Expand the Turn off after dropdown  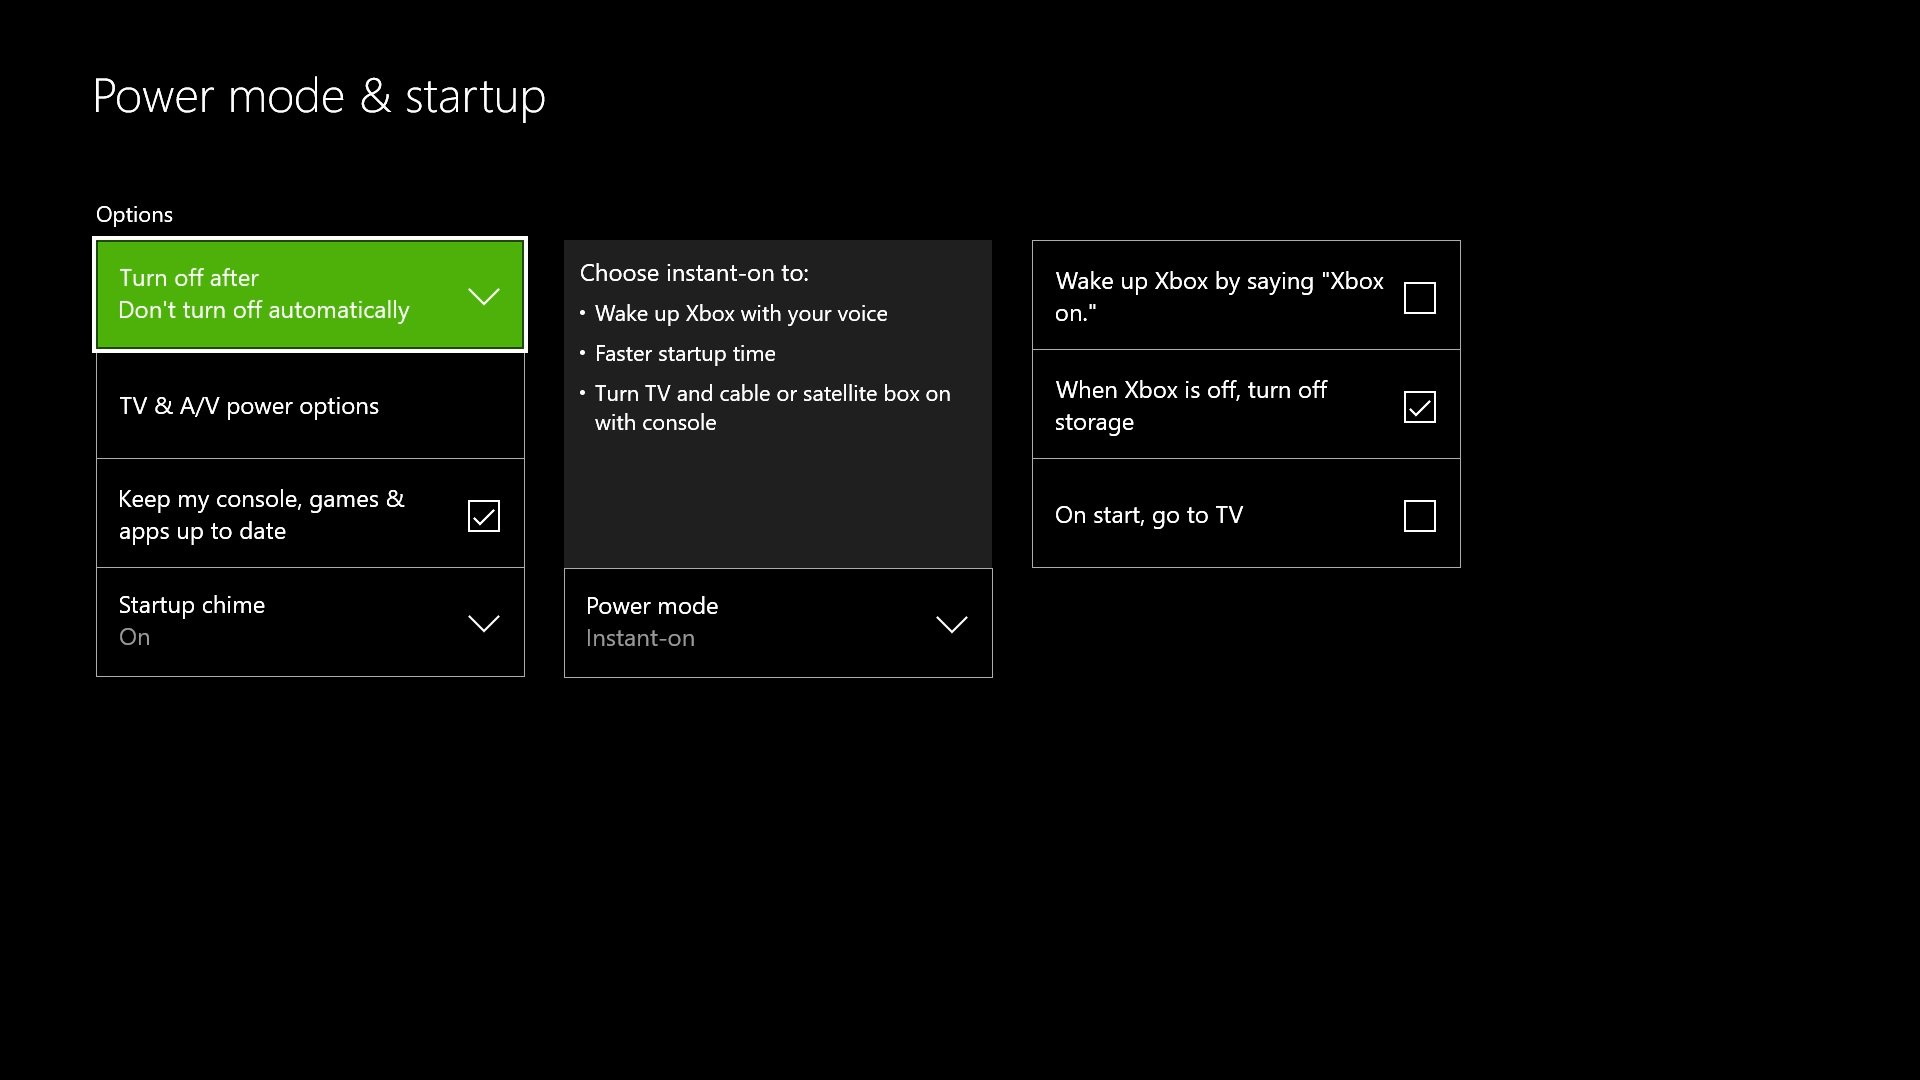(310, 294)
